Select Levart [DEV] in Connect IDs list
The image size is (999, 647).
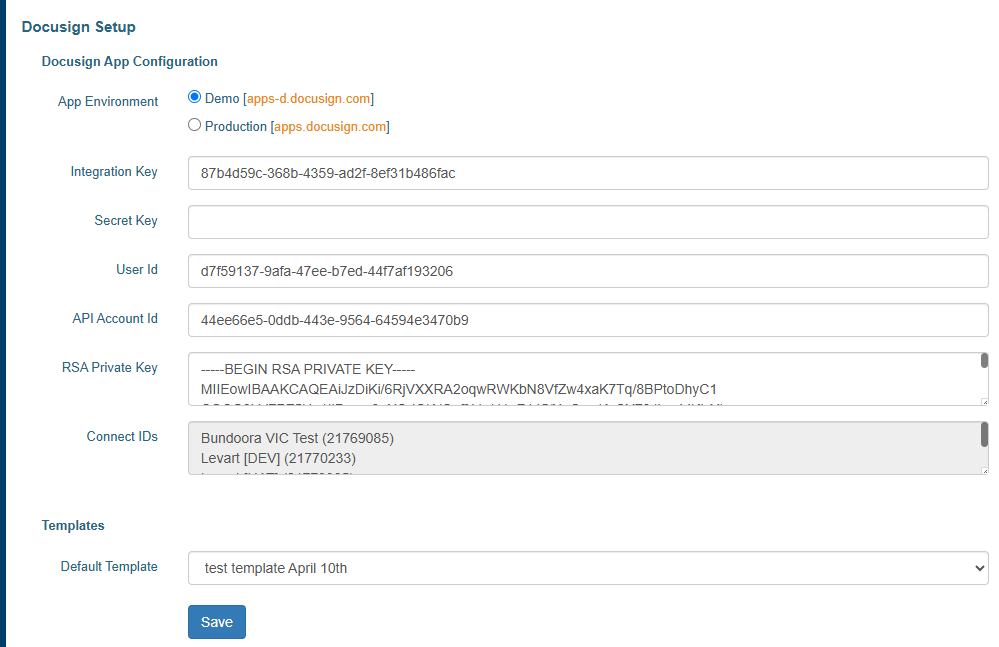[x=278, y=459]
